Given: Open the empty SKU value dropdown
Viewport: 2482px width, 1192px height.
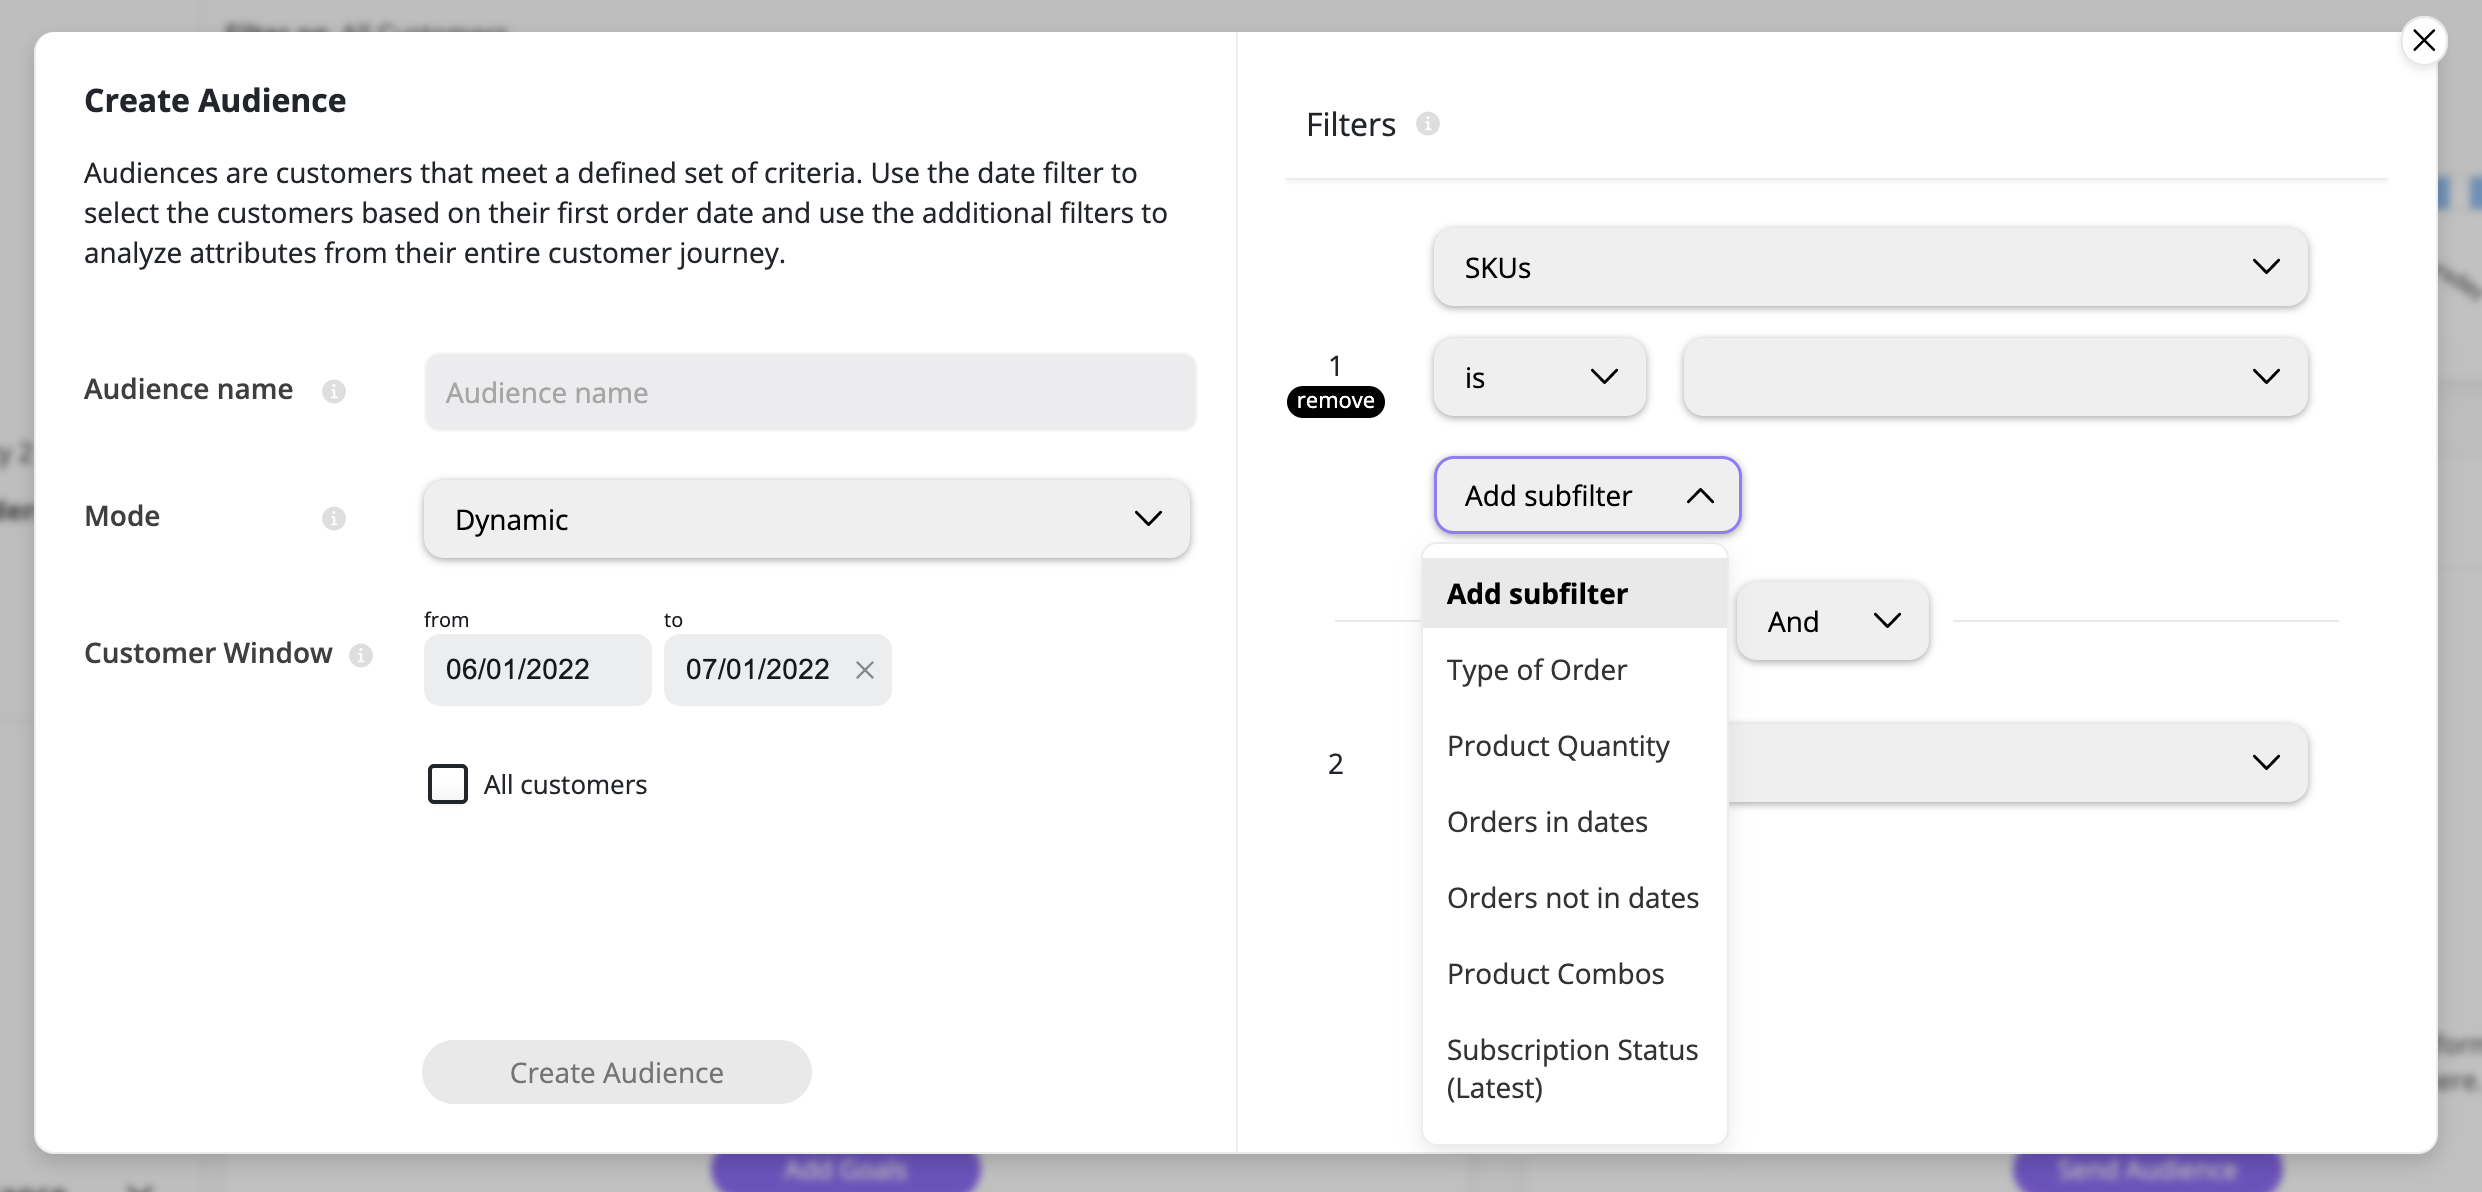Looking at the screenshot, I should click(x=1995, y=377).
